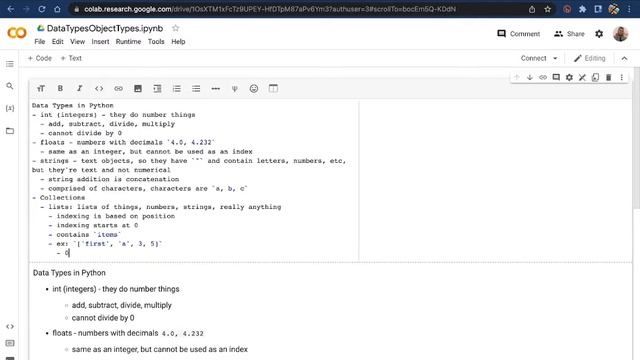640x360 pixels.
Task: Go to the browser home page
Action: [x=57, y=9]
